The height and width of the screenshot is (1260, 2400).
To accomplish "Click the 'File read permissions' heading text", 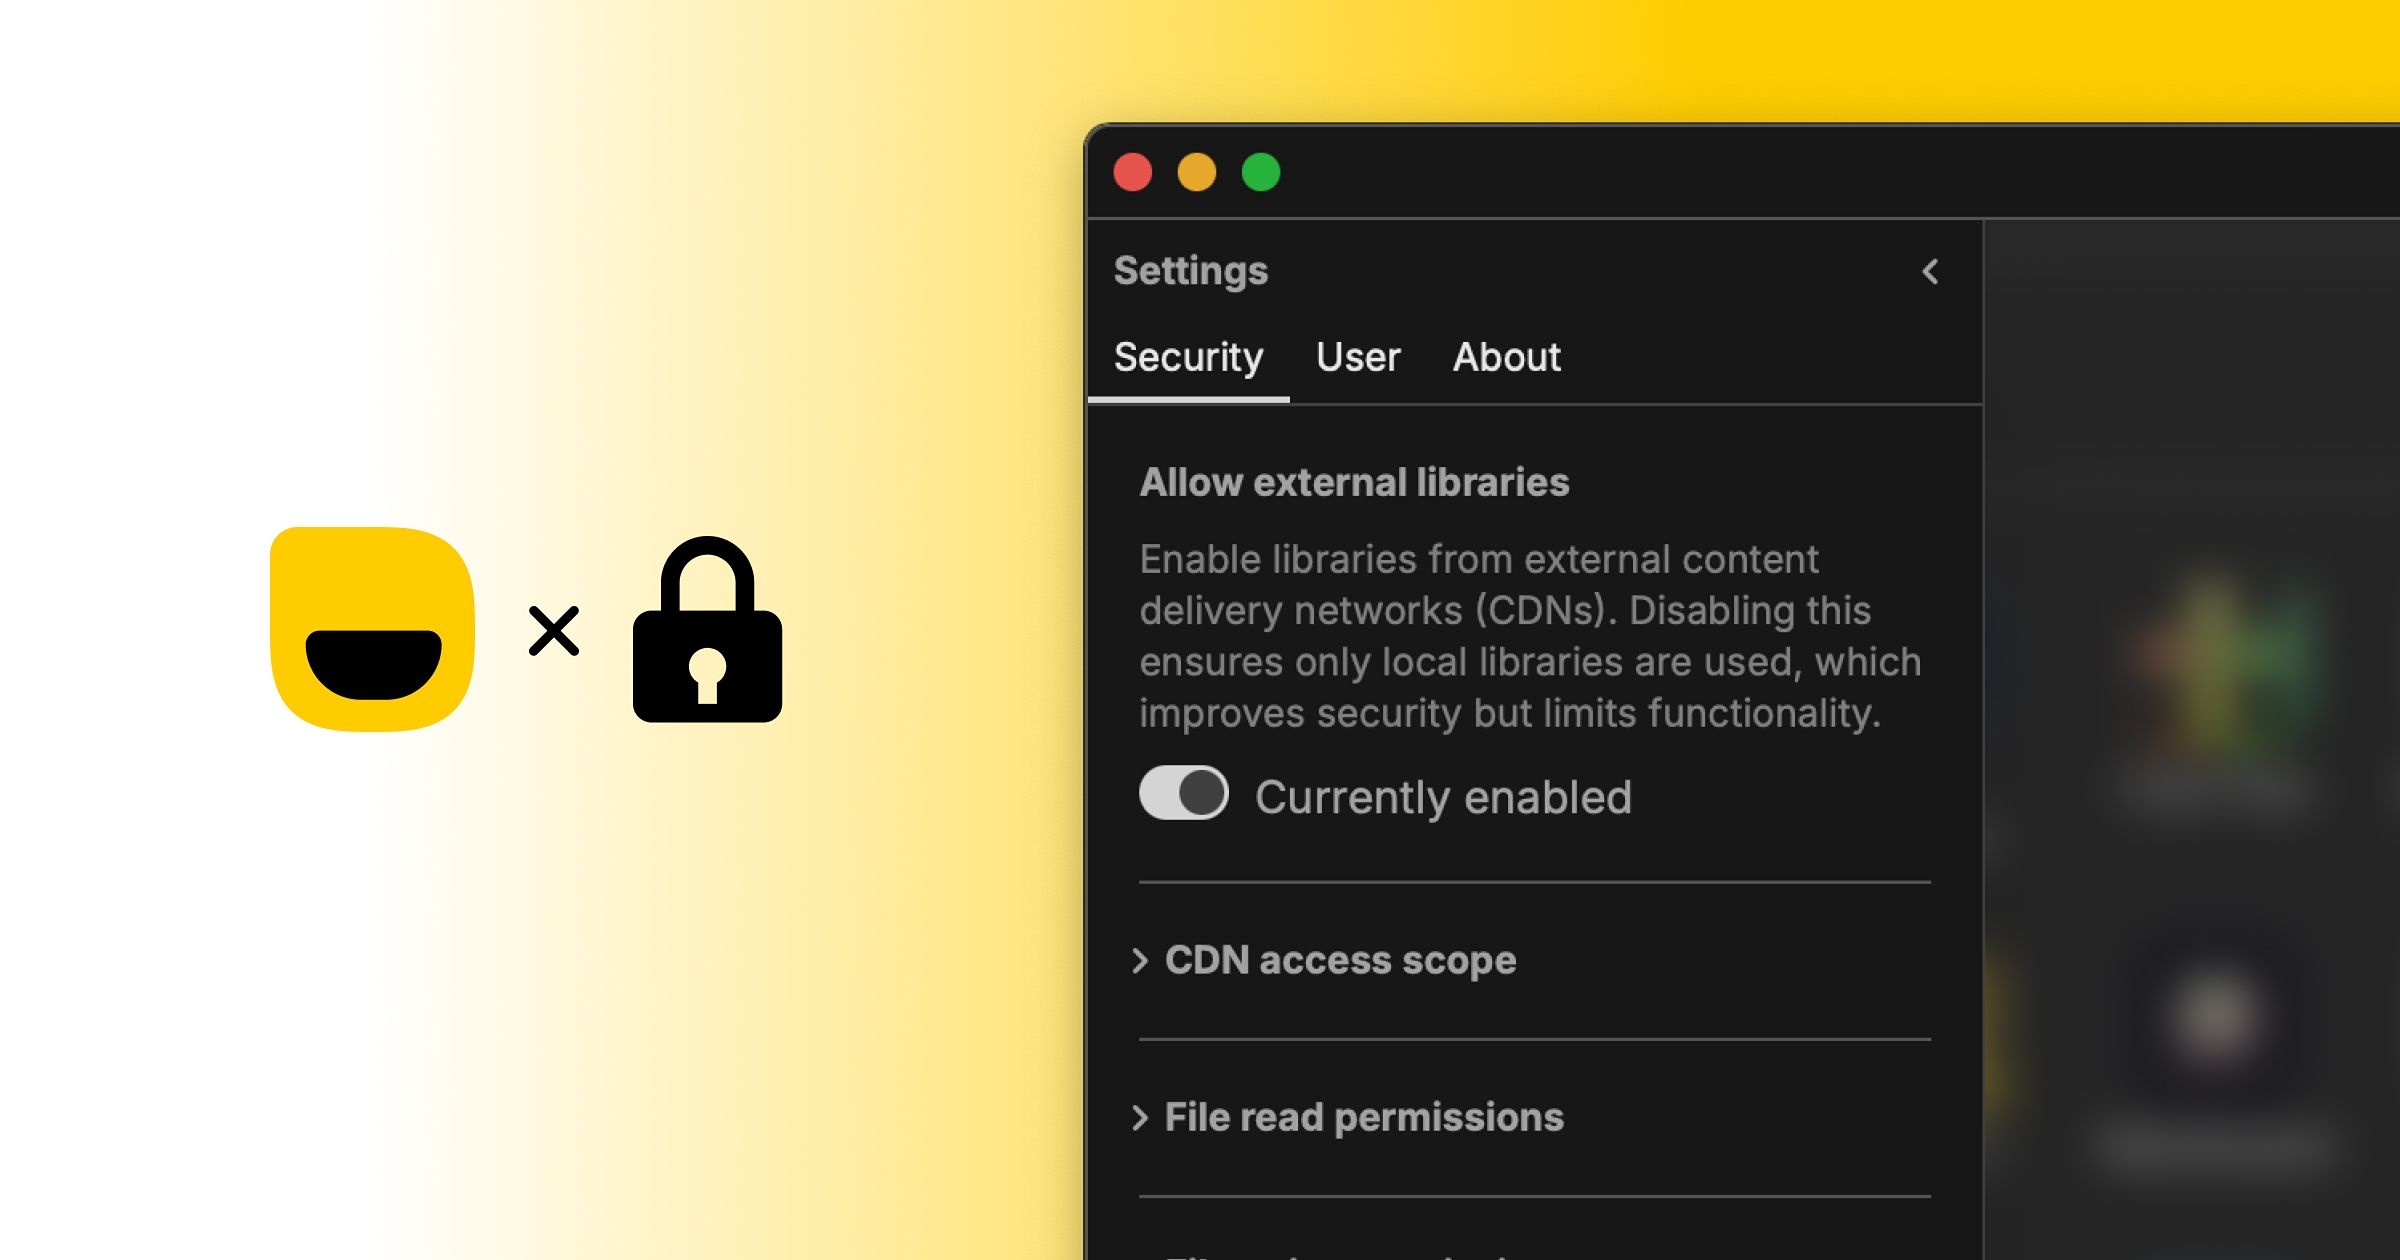I will (x=1364, y=1117).
